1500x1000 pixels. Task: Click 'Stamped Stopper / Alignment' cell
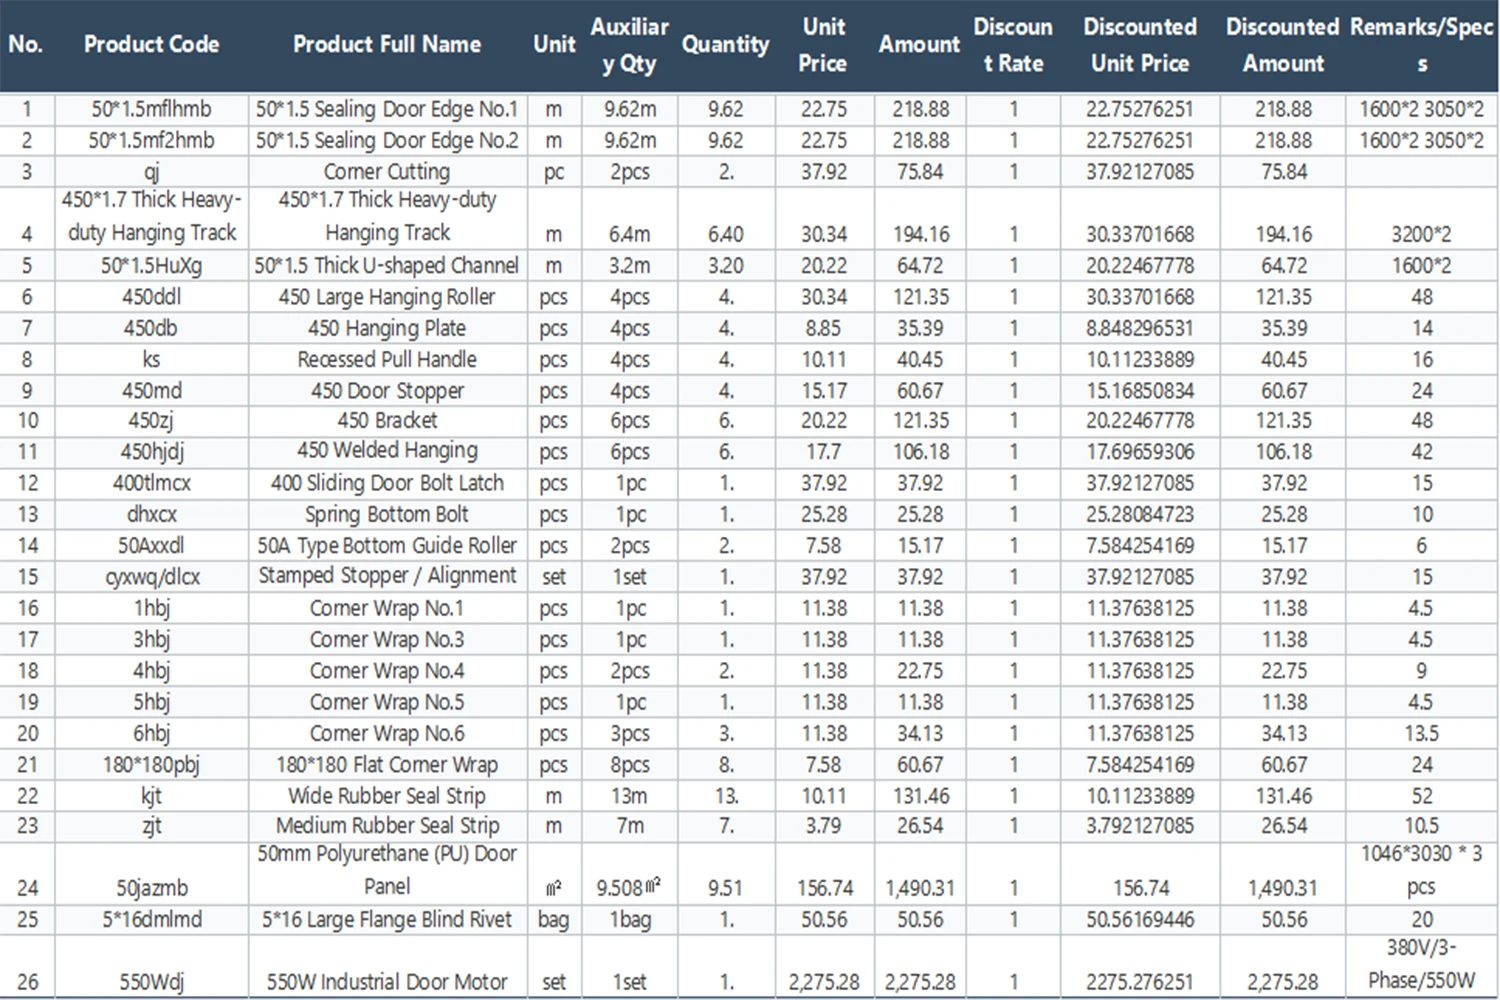tap(387, 577)
